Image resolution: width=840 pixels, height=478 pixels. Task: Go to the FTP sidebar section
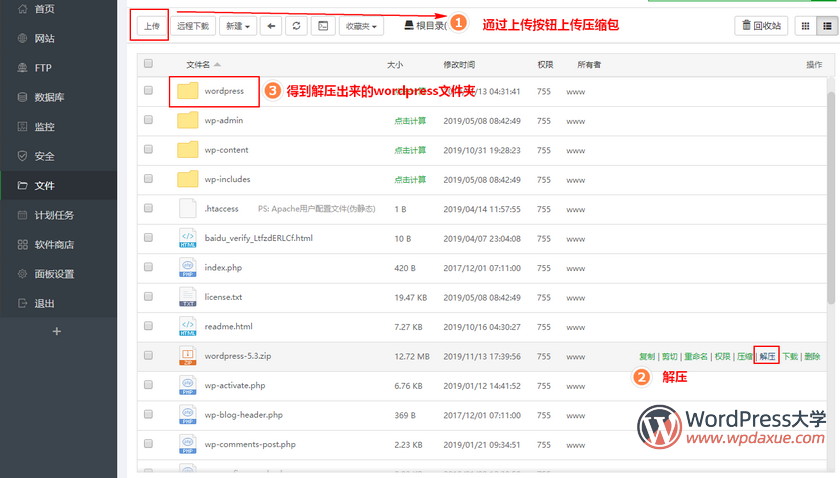(58, 68)
